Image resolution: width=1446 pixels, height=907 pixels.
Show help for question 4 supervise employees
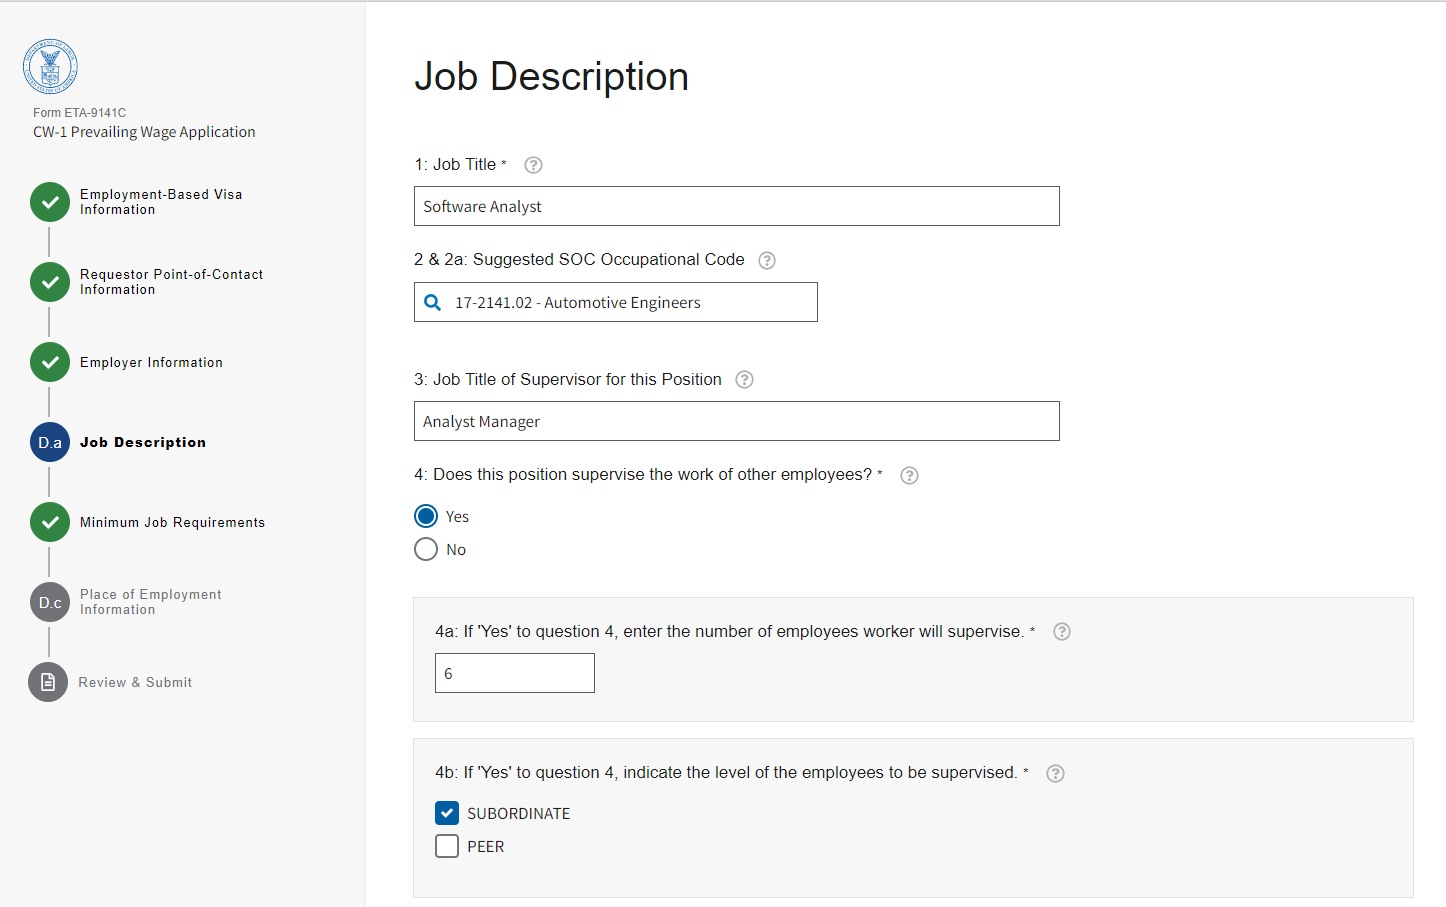[x=909, y=475]
